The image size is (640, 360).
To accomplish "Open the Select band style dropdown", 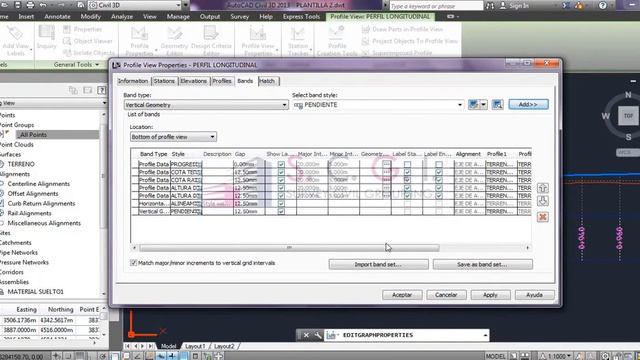I will pyautogui.click(x=378, y=105).
